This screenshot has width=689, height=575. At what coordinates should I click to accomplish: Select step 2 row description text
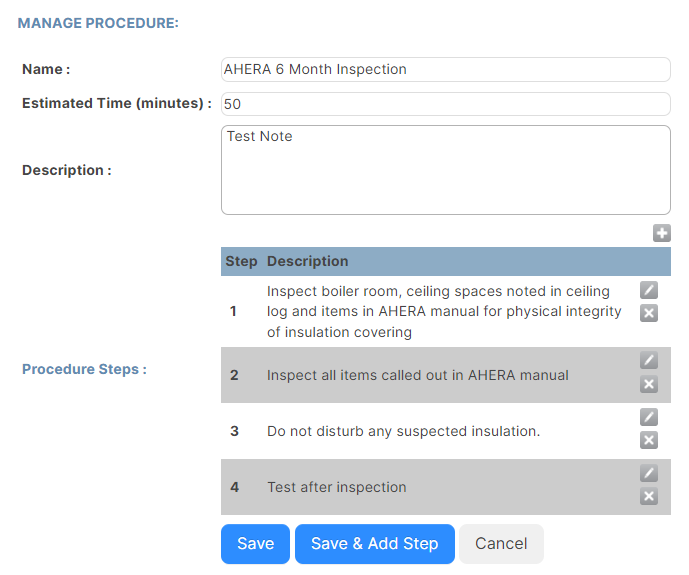(417, 375)
